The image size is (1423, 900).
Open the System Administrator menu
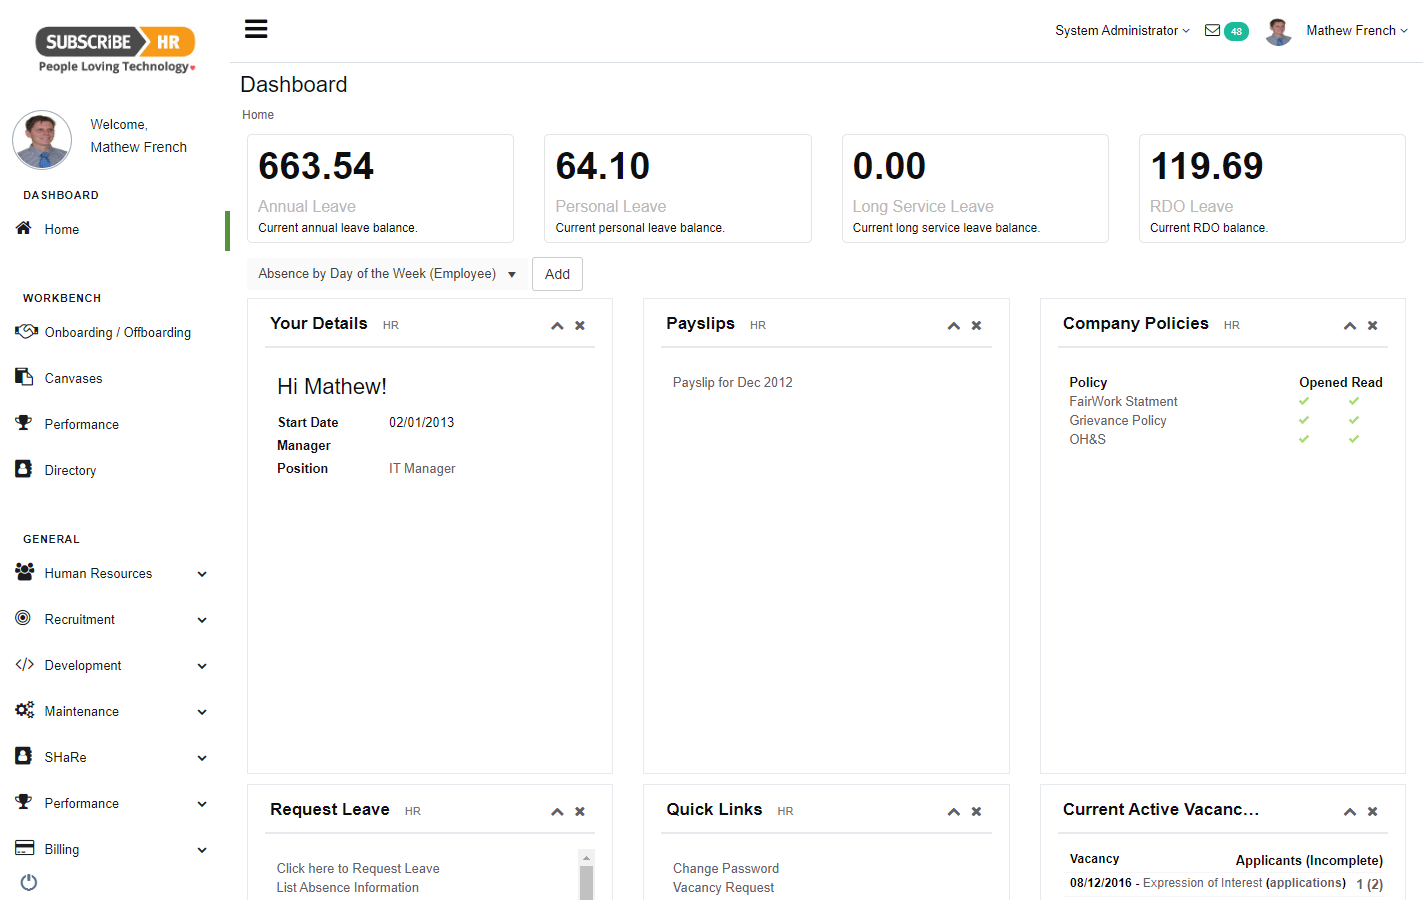pos(1121,30)
